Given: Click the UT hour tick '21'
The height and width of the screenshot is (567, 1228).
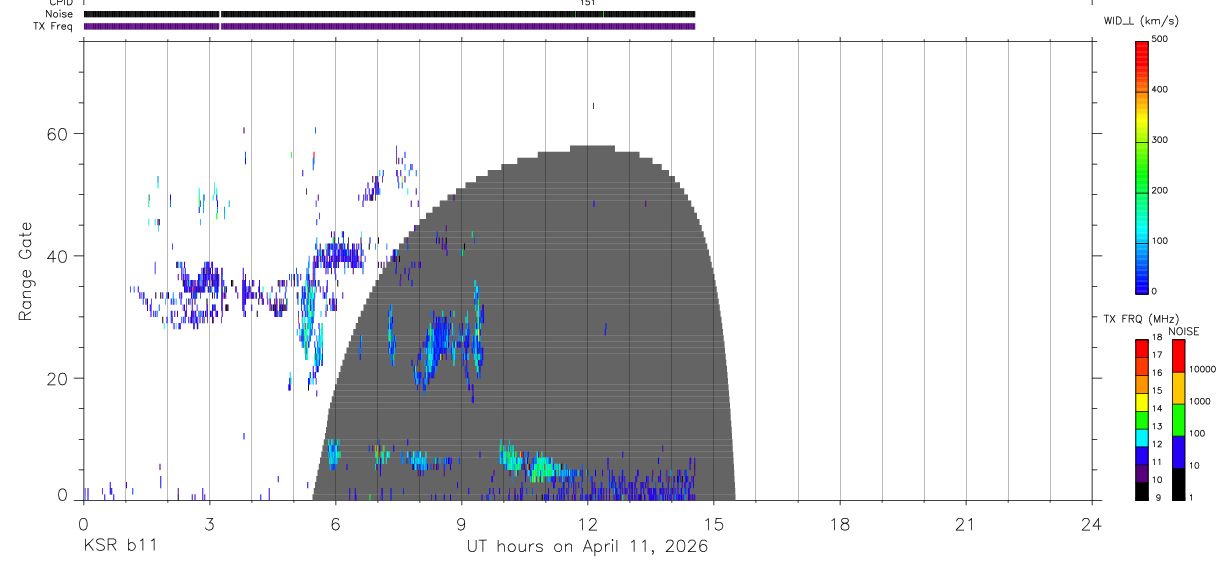Looking at the screenshot, I should [965, 523].
